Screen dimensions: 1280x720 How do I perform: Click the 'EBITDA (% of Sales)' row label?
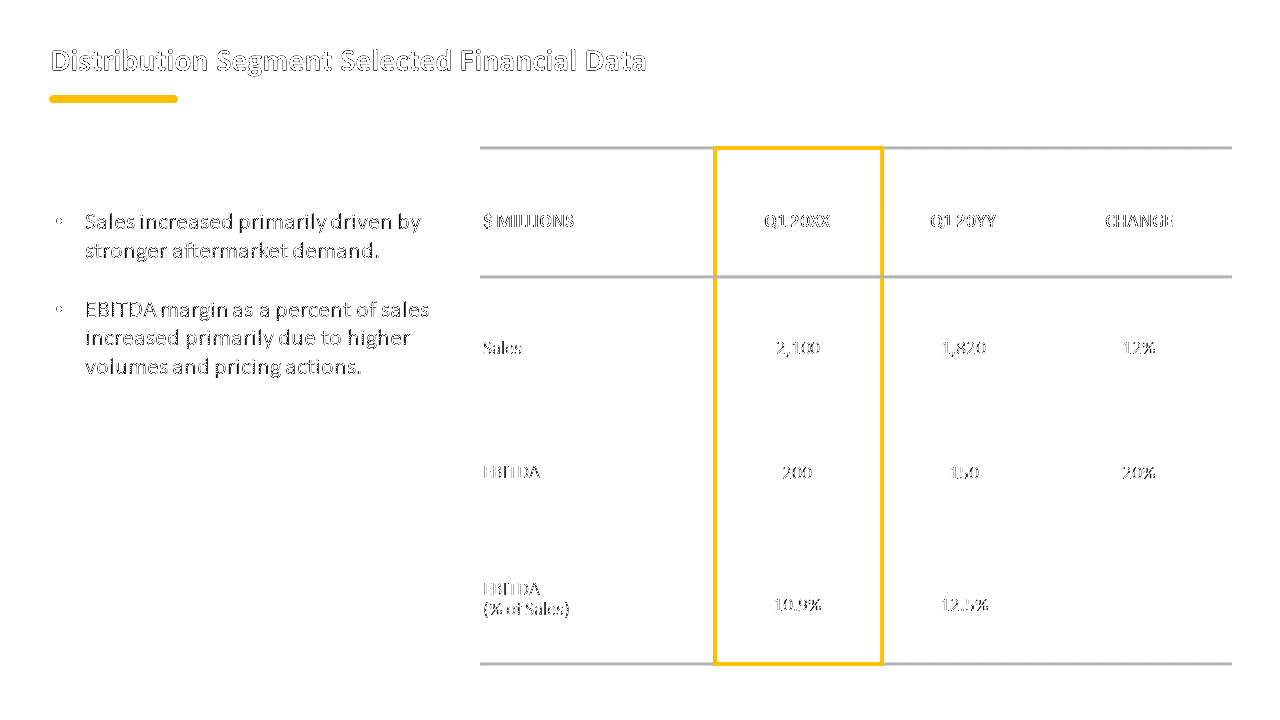pos(526,599)
